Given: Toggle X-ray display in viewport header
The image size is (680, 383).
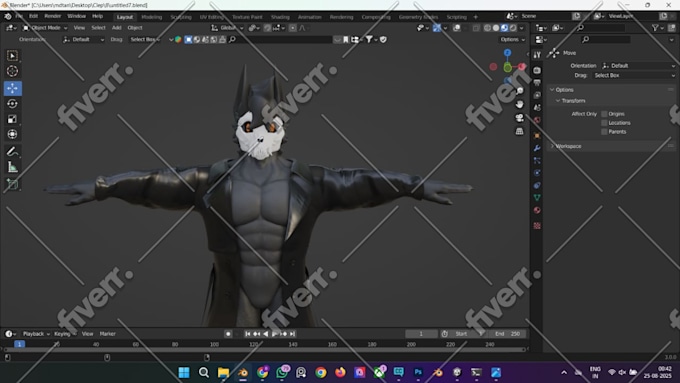Looking at the screenshot, I should pyautogui.click(x=476, y=28).
